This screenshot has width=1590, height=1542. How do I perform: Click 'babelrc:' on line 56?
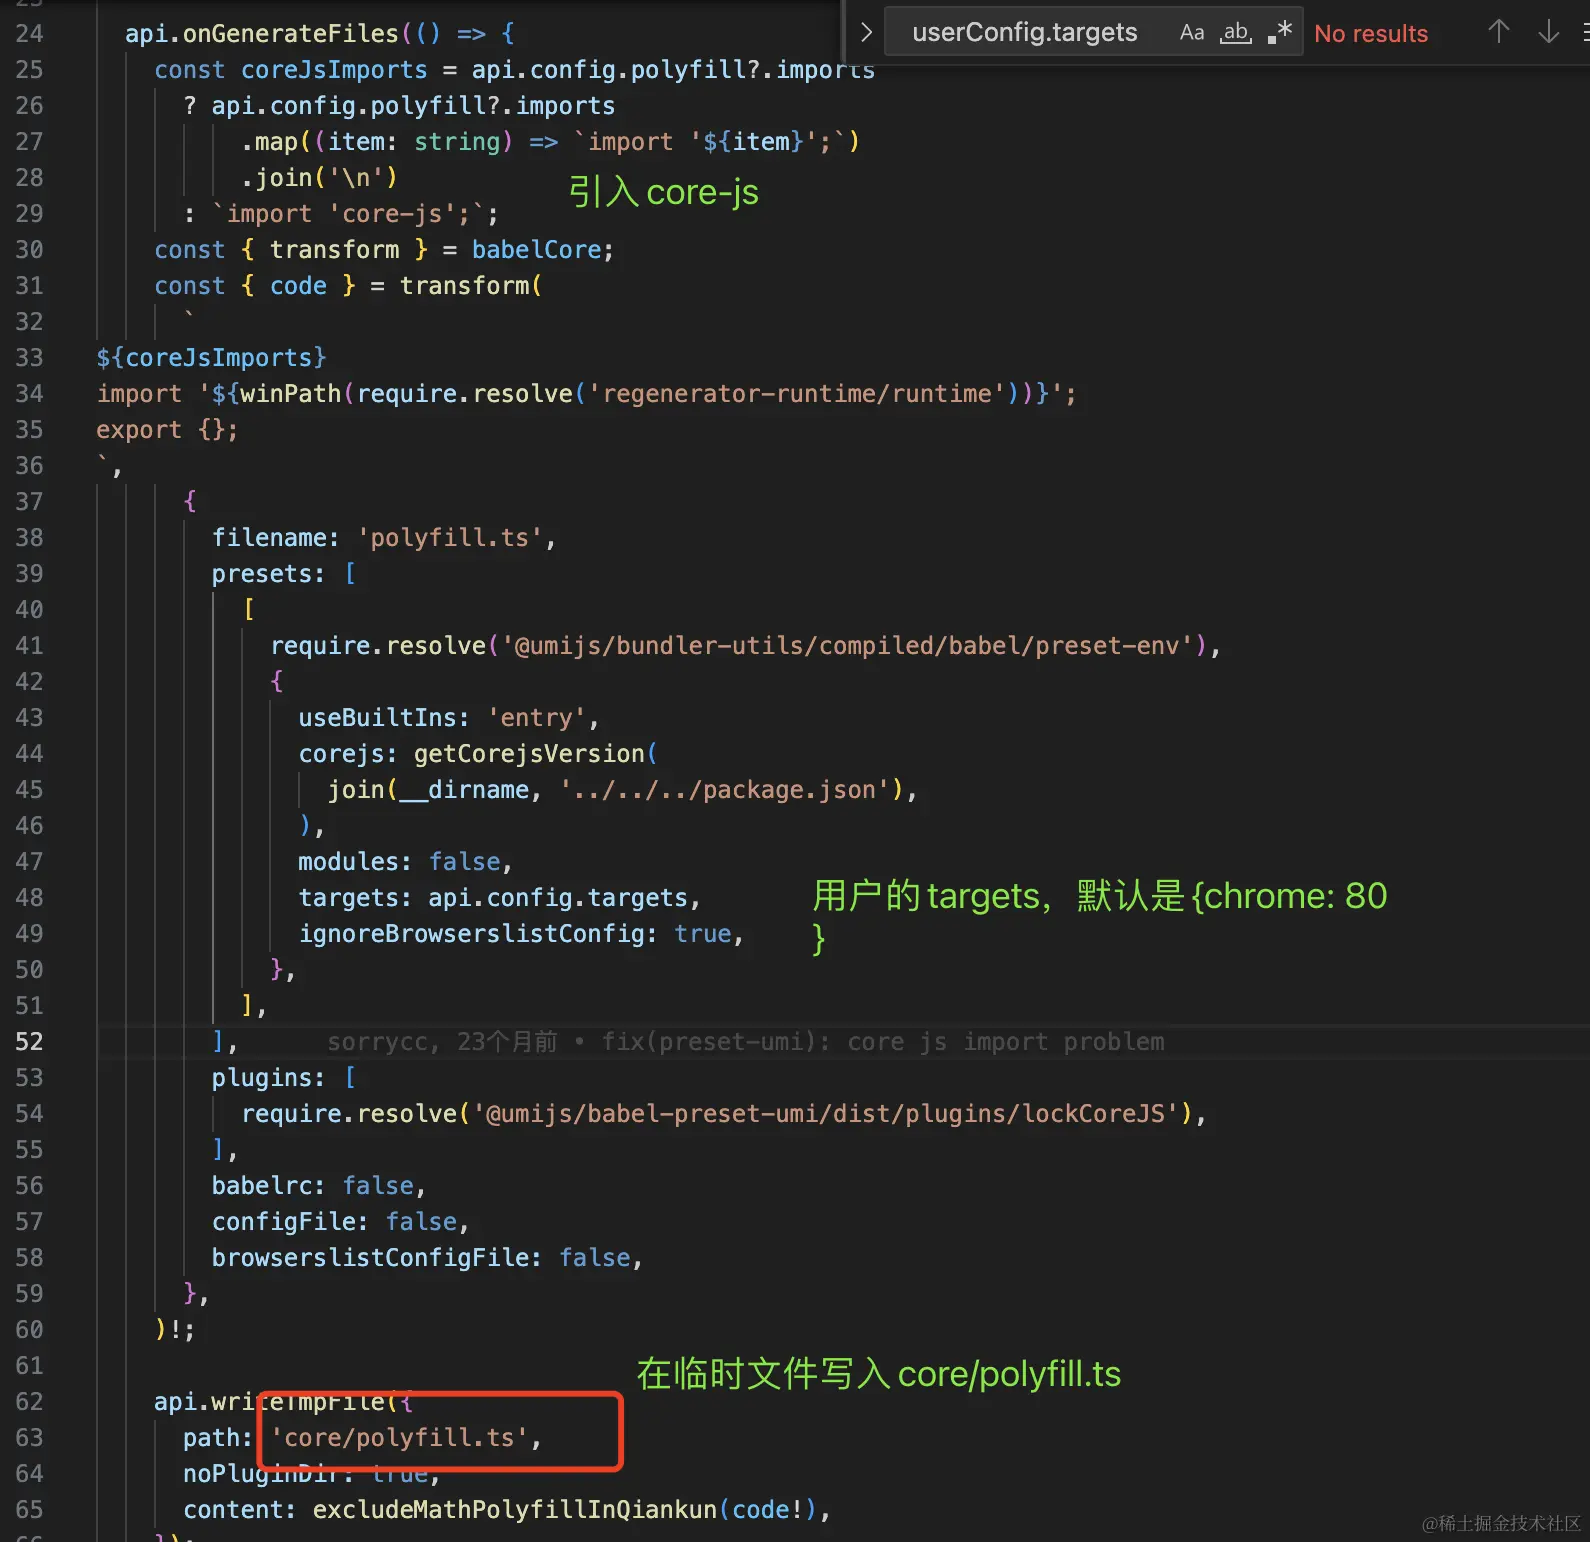[268, 1186]
